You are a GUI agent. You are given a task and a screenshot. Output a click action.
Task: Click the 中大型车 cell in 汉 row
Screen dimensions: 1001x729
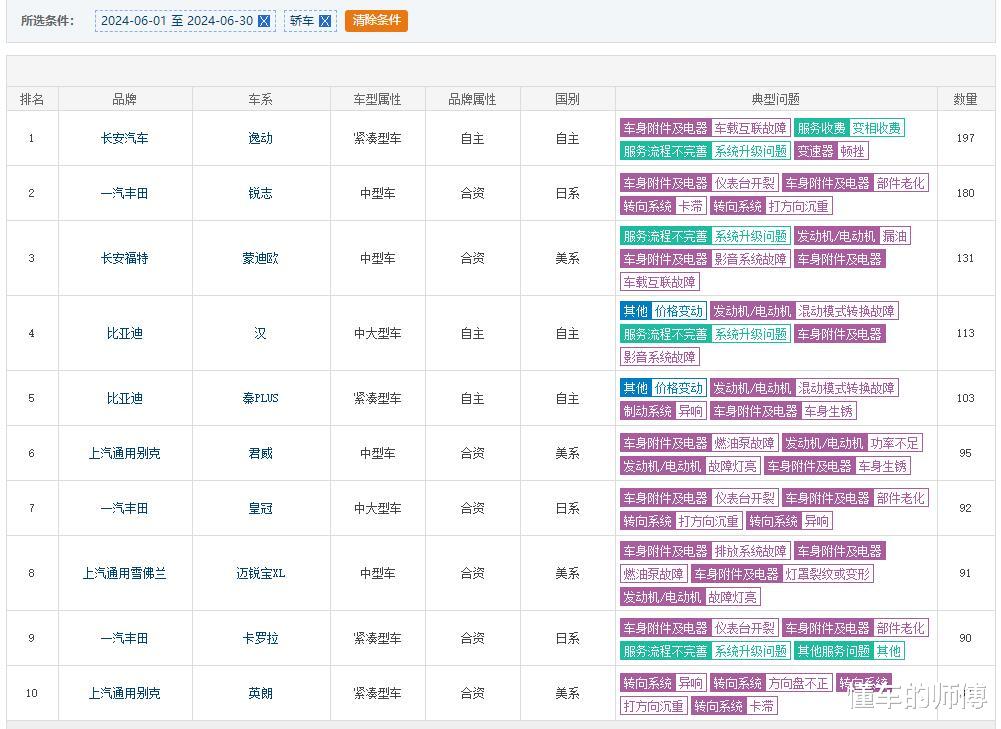click(377, 333)
